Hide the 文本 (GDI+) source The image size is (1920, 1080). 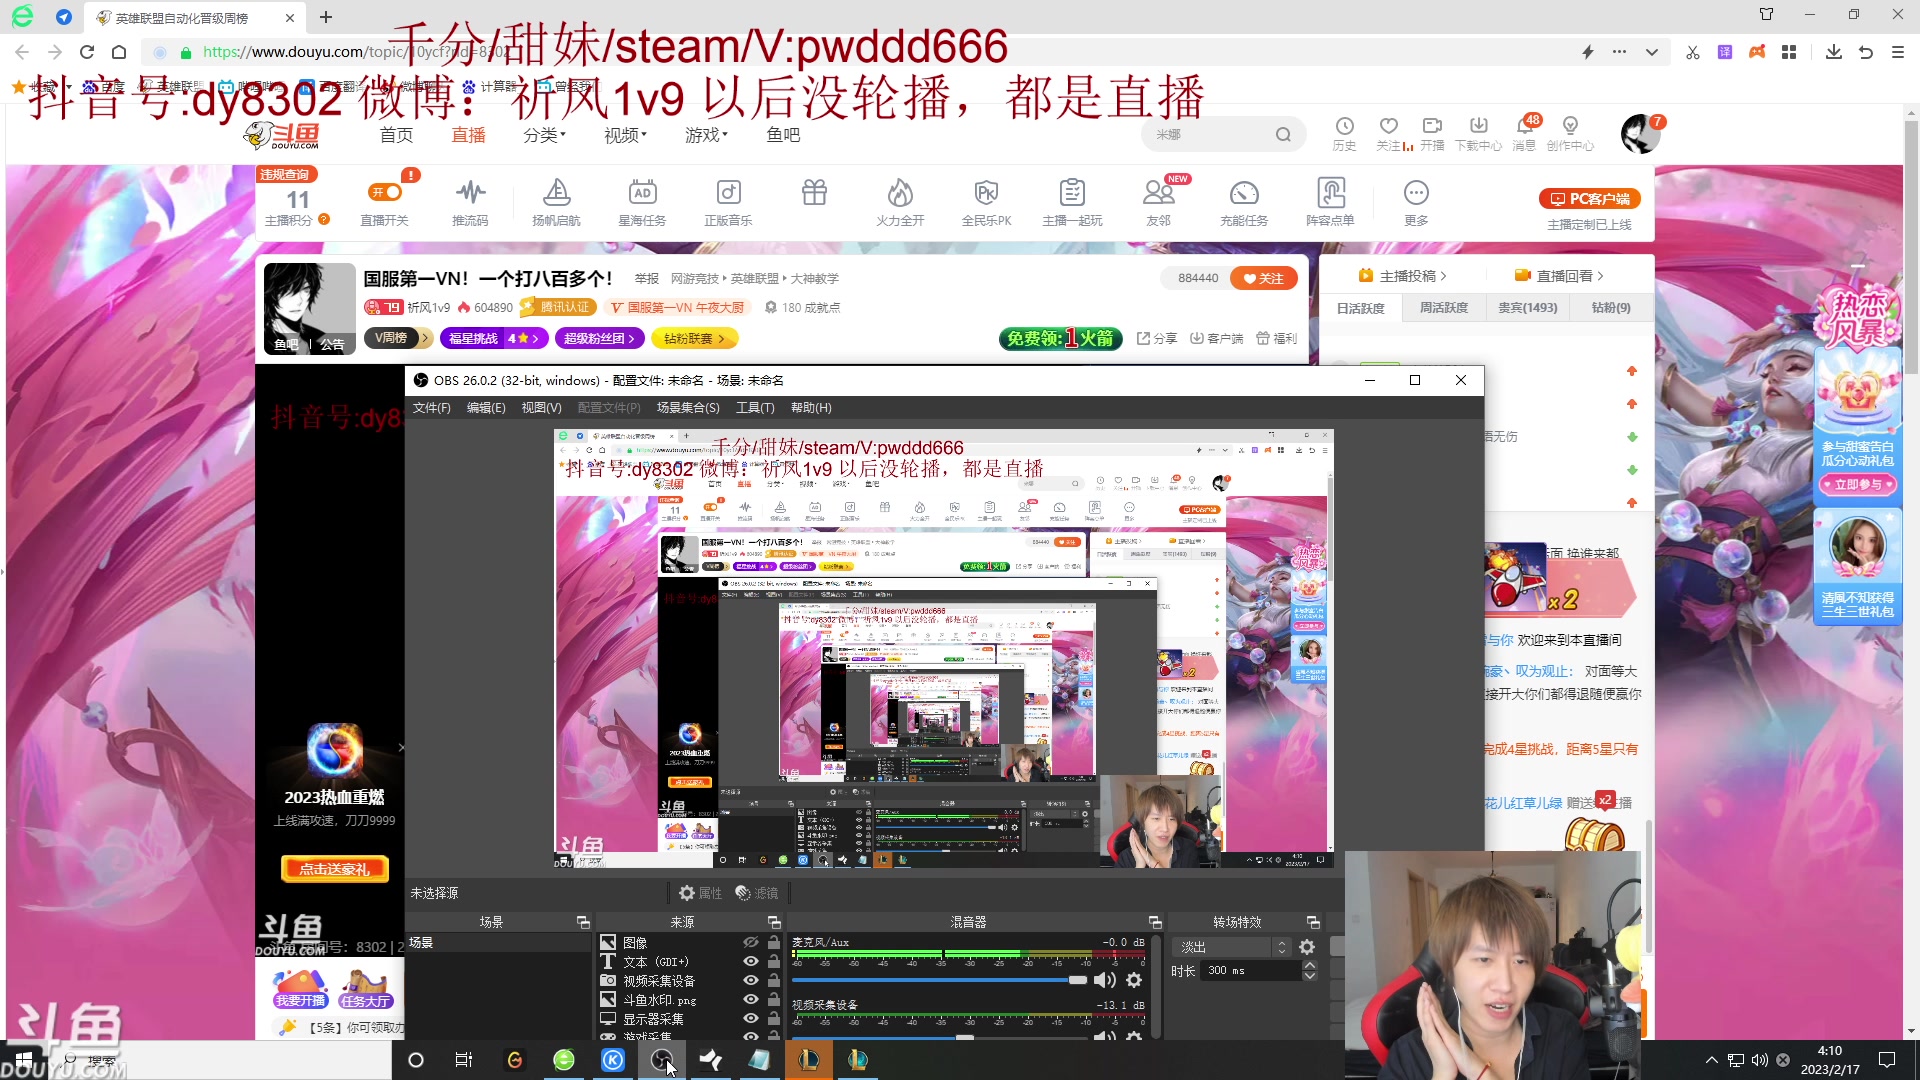click(751, 961)
